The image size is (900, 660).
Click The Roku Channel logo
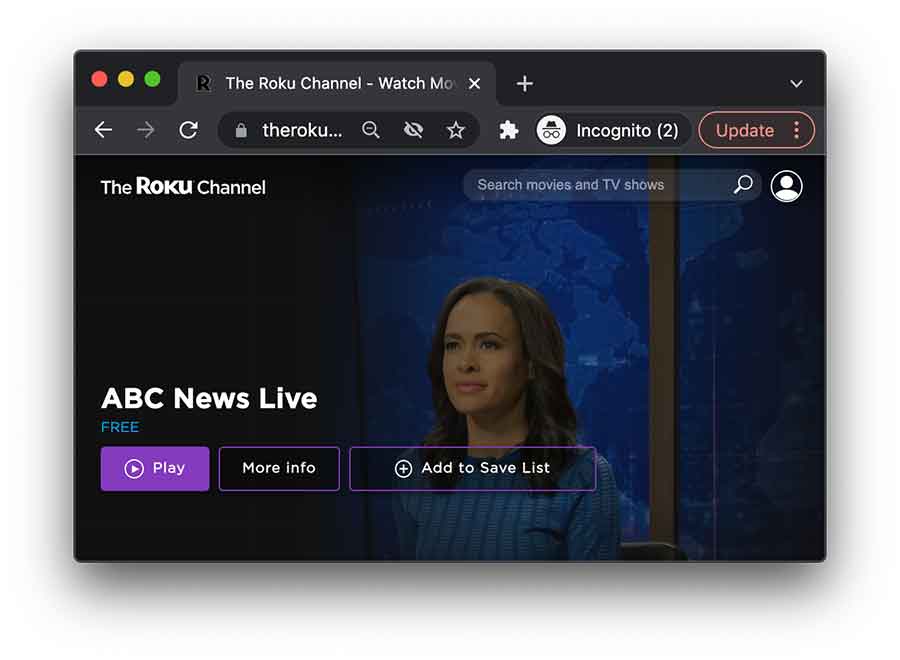[x=183, y=187]
